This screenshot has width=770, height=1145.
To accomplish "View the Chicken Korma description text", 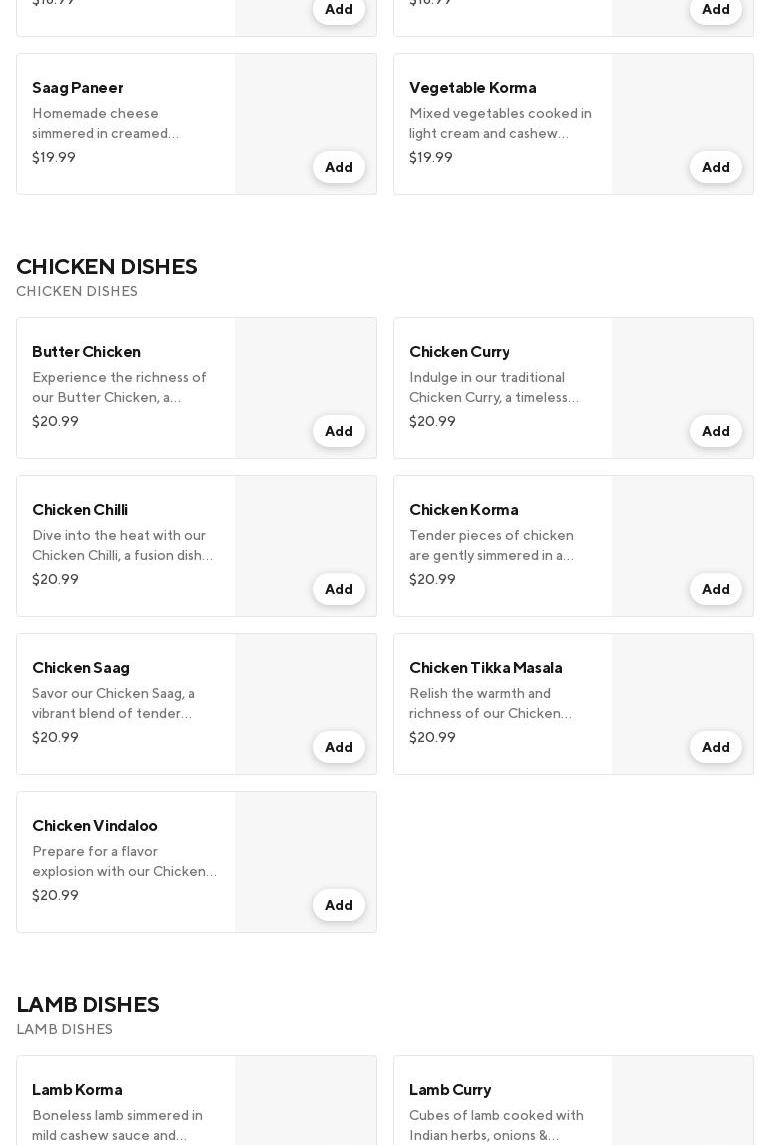I will pyautogui.click(x=491, y=545).
